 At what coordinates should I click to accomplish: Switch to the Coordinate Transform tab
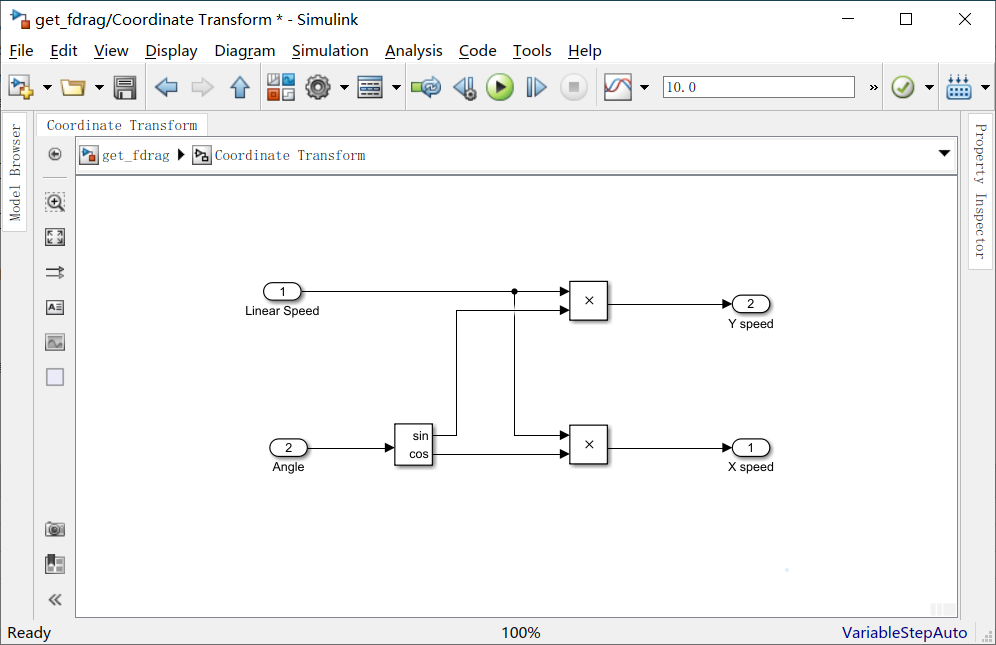[122, 125]
